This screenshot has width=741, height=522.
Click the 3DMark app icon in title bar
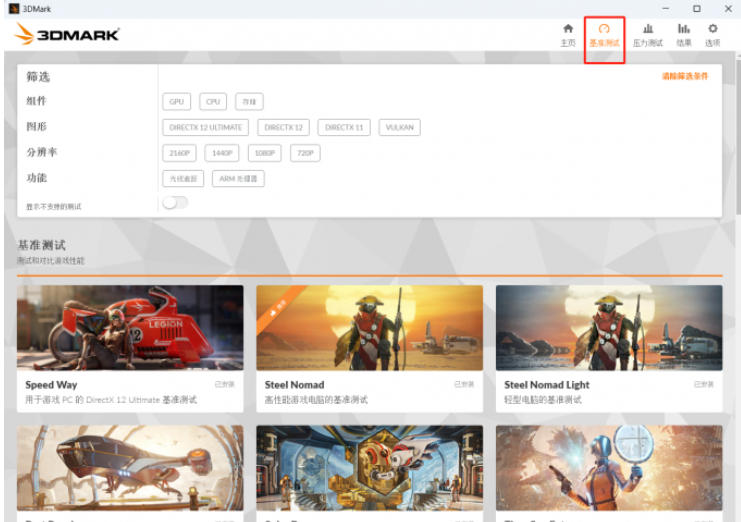tap(13, 8)
